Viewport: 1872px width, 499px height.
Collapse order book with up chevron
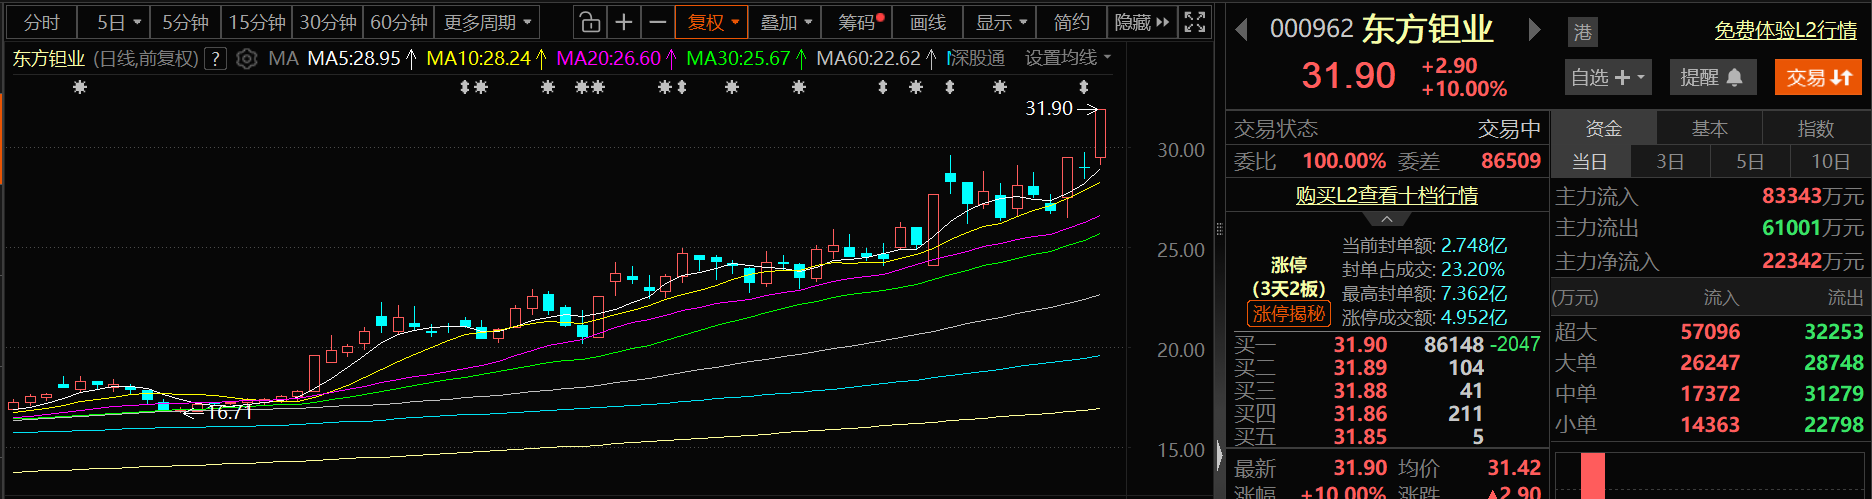click(x=1387, y=219)
